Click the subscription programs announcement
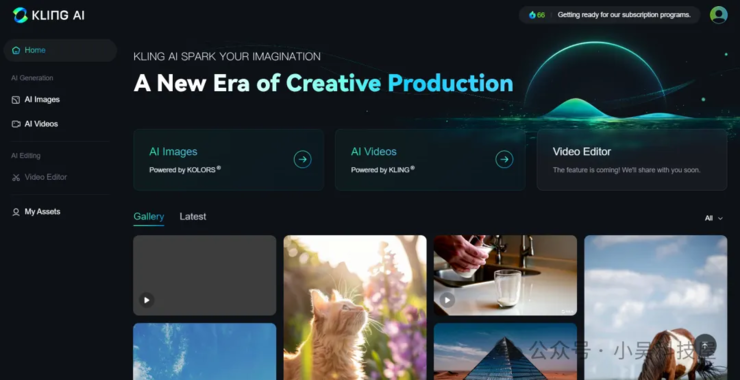 [623, 15]
